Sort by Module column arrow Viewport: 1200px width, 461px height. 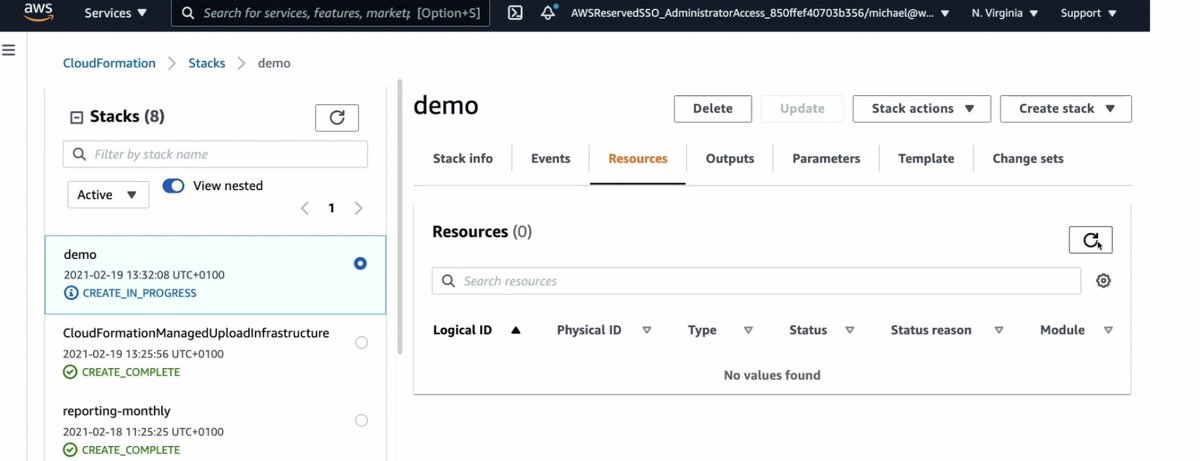(1107, 330)
